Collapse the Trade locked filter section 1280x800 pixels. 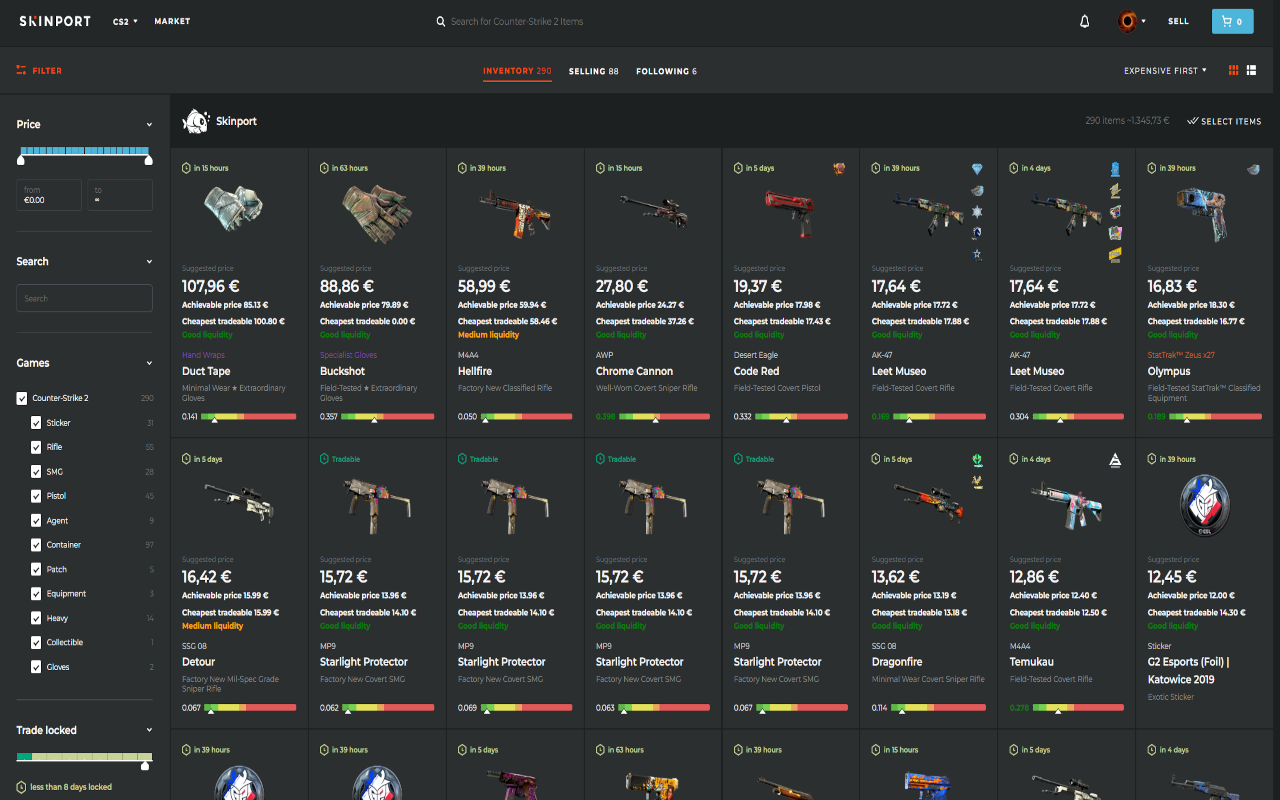pos(150,731)
